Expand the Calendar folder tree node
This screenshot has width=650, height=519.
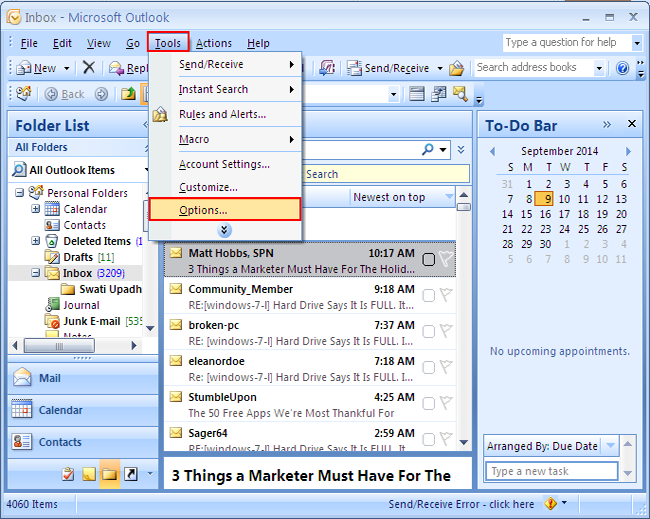(x=36, y=209)
